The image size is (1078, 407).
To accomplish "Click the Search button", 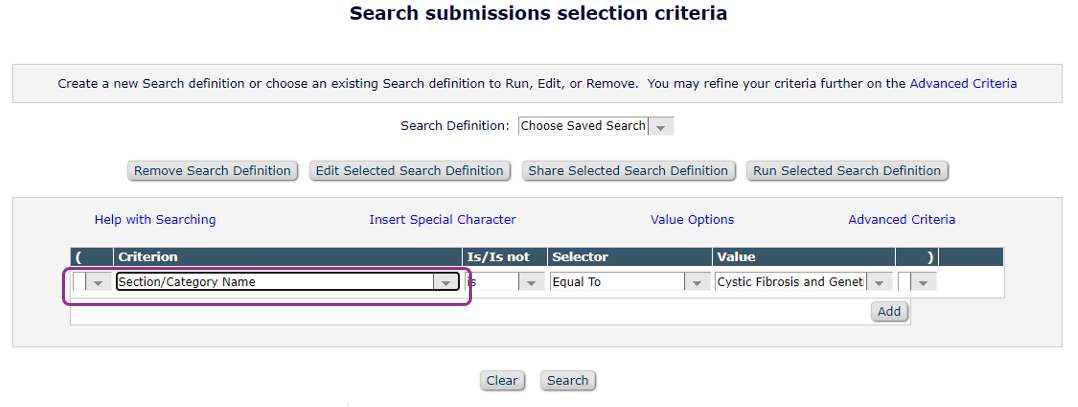I will tap(568, 381).
